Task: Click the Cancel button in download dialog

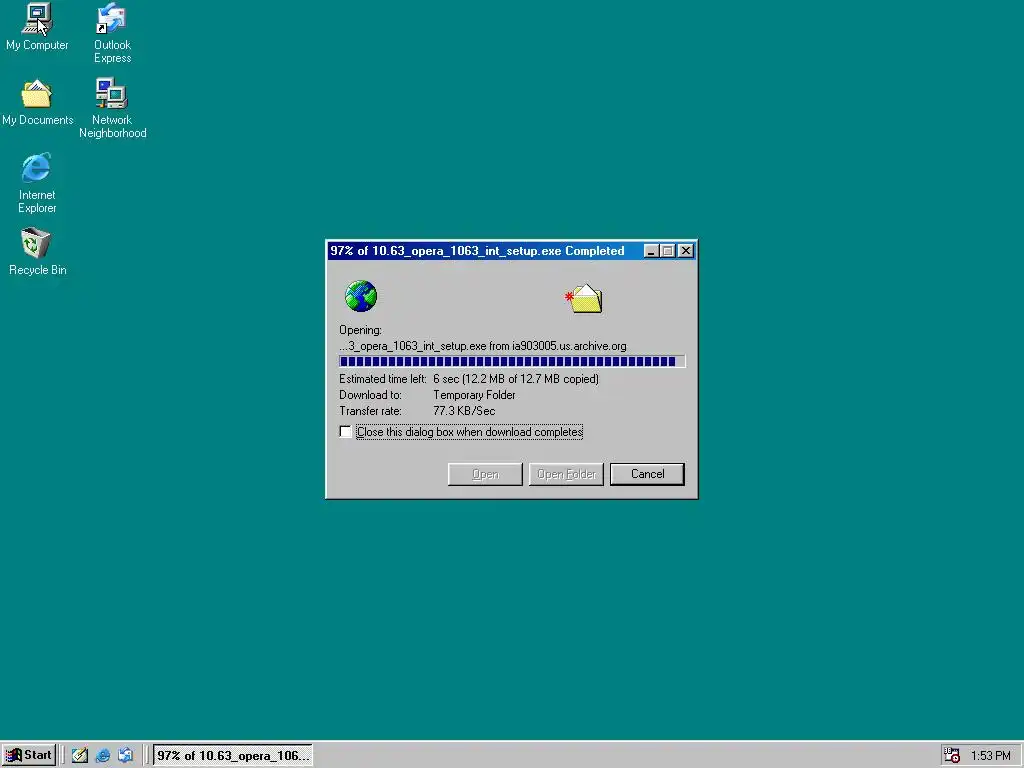Action: point(647,474)
